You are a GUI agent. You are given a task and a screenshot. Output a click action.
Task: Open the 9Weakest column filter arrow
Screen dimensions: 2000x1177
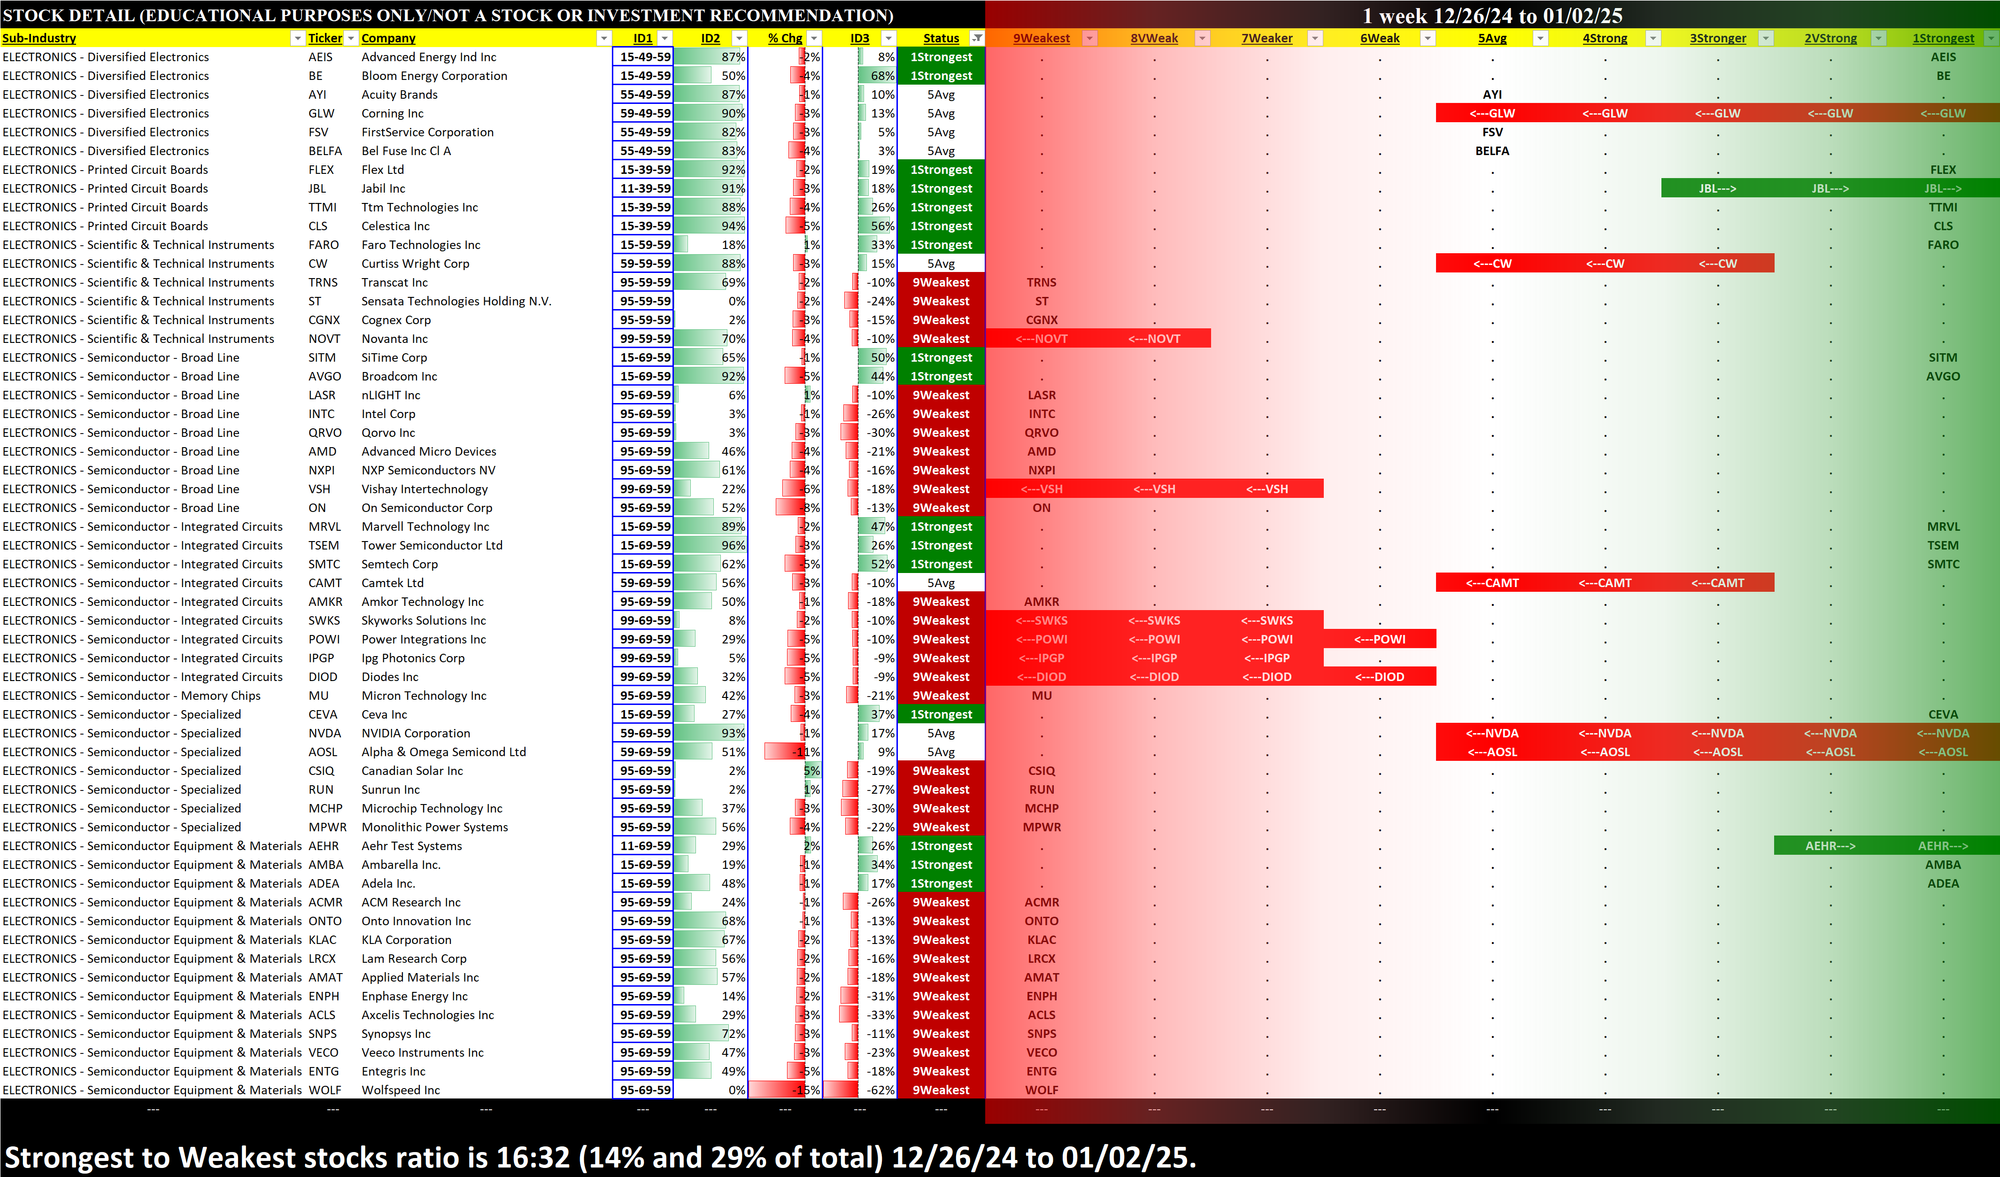[1090, 38]
